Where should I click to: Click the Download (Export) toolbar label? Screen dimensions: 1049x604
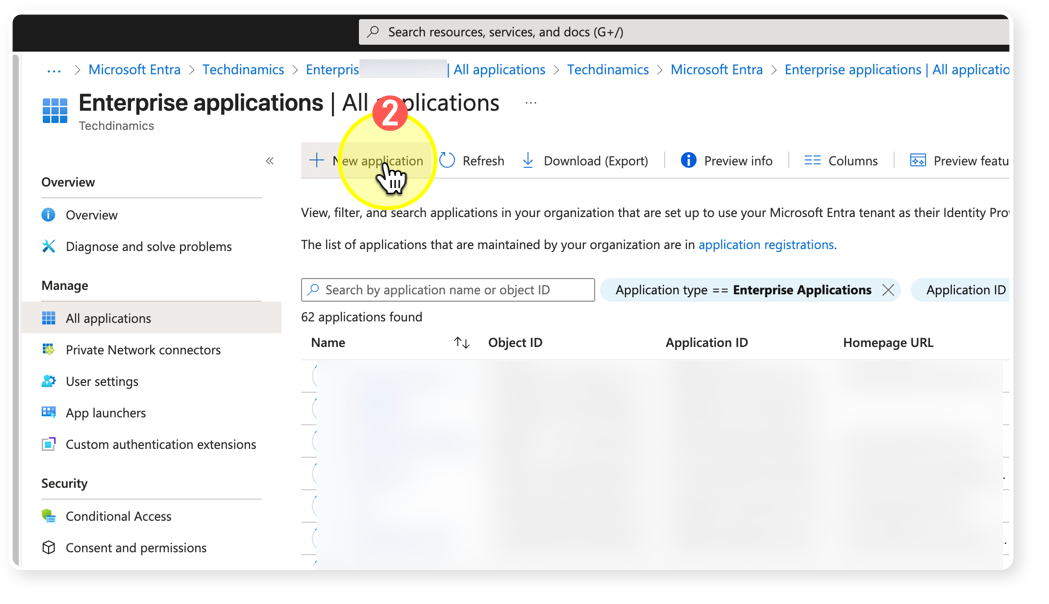tap(595, 161)
